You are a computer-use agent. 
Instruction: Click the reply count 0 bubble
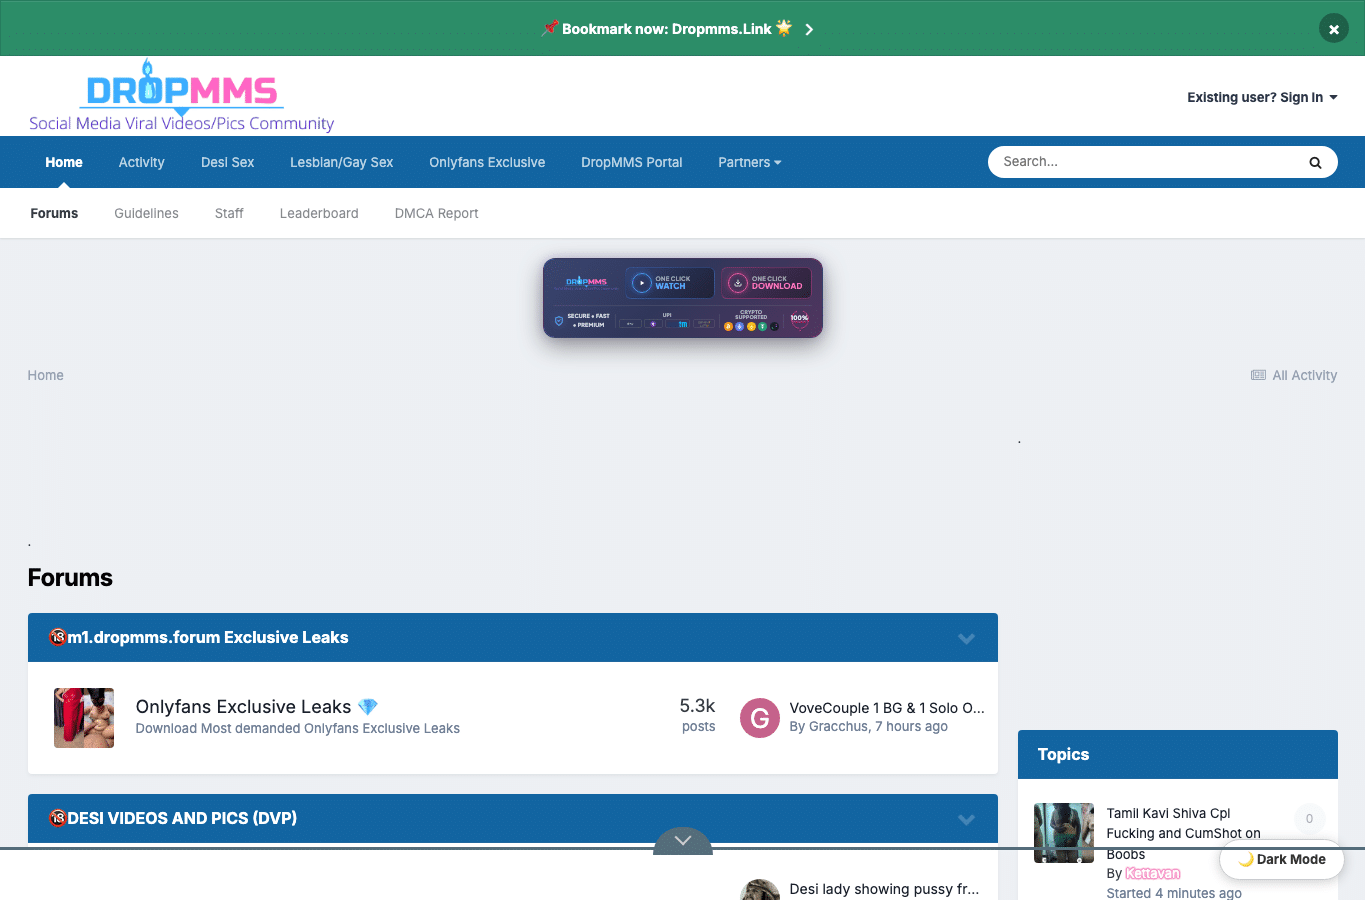point(1309,818)
